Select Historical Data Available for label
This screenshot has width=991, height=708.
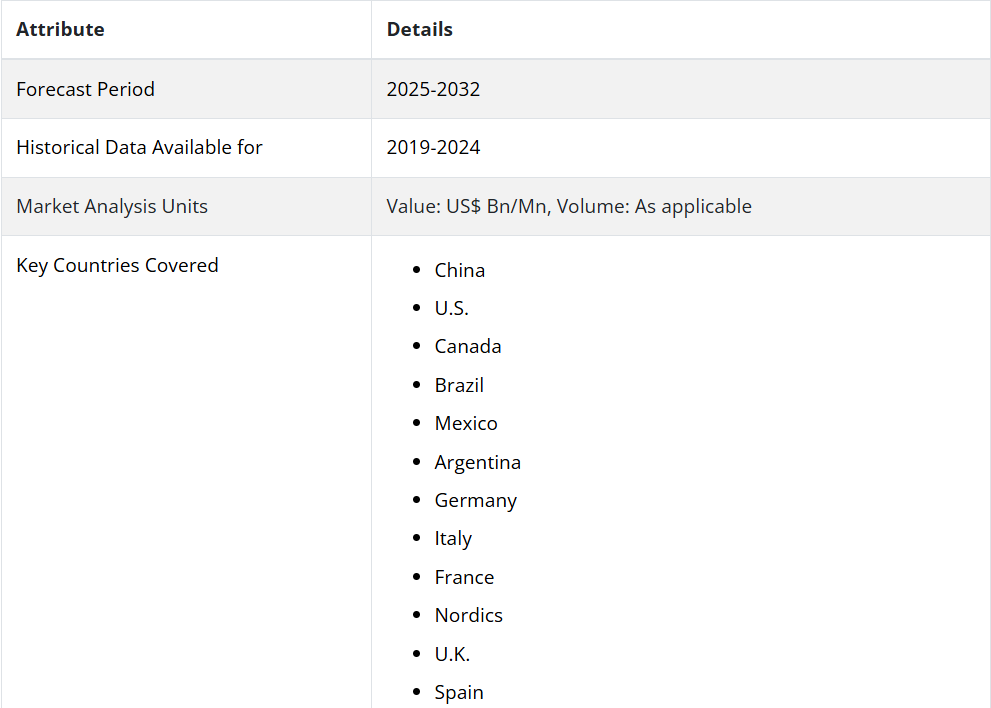coord(139,147)
